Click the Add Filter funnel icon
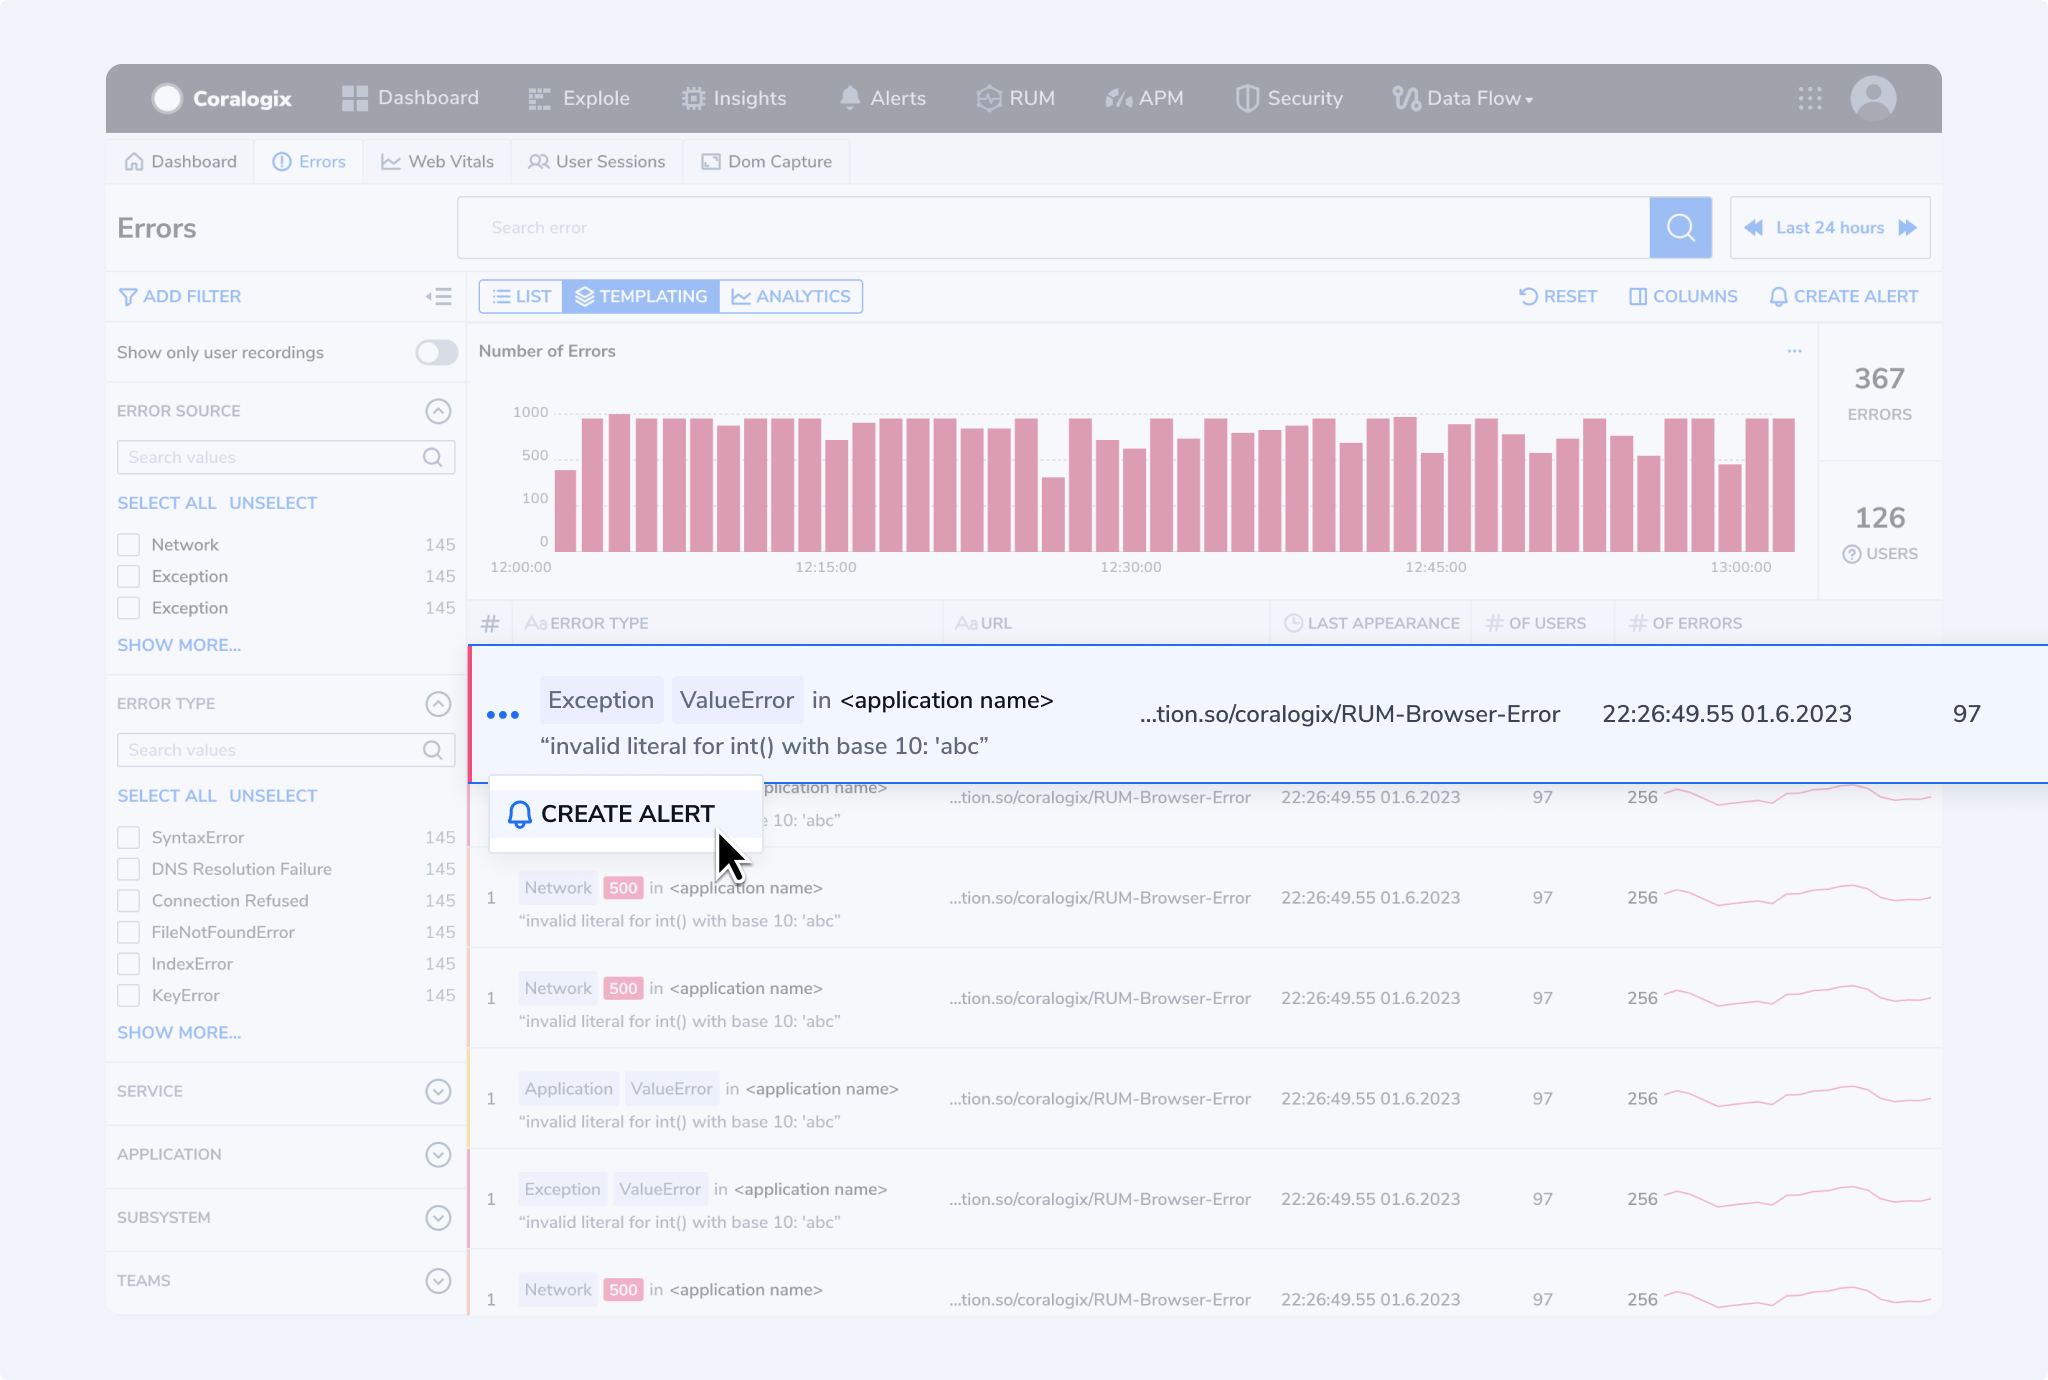The height and width of the screenshot is (1380, 2048). tap(126, 294)
